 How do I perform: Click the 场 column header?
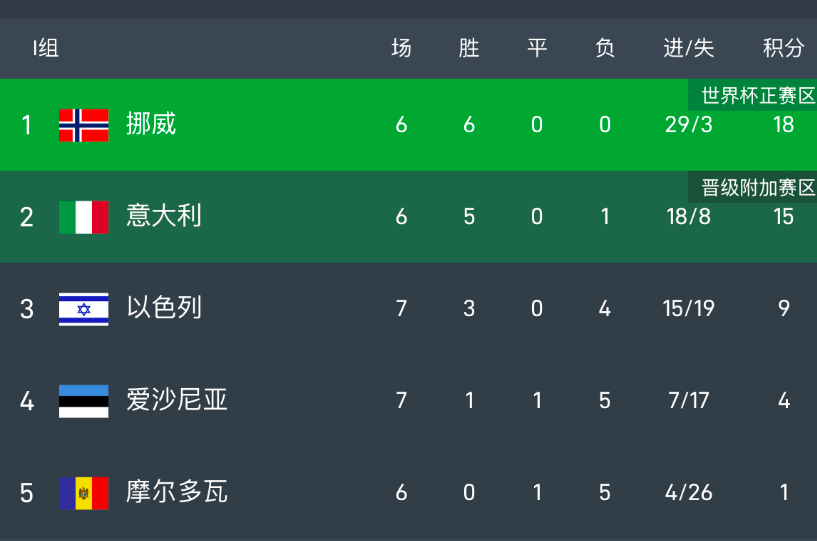401,48
